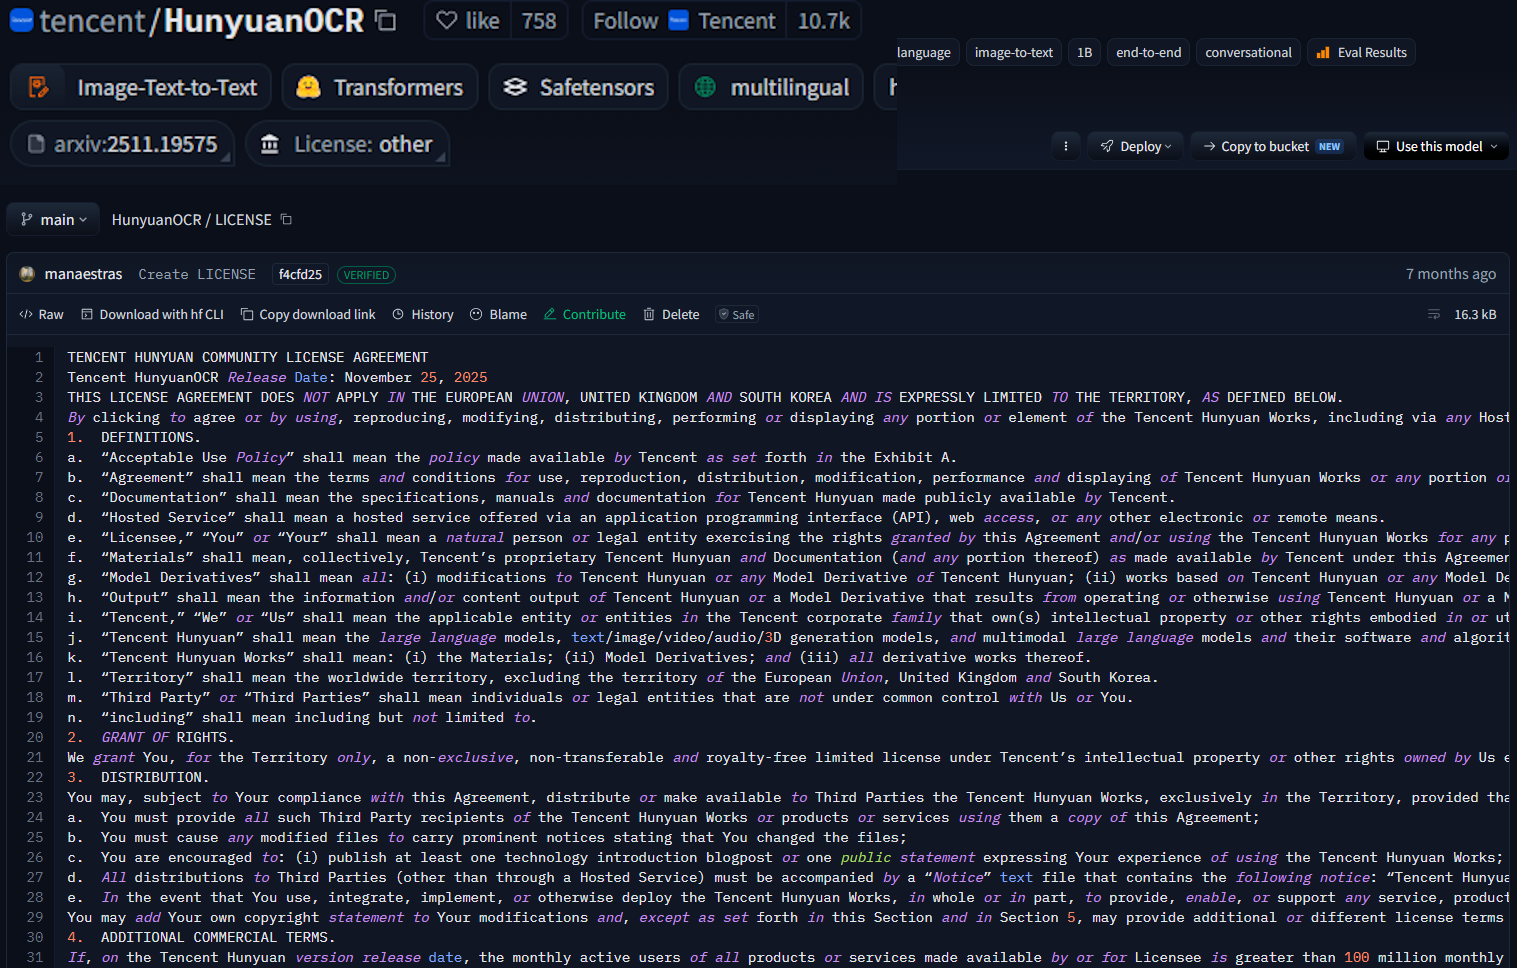Open the main branch selector
The width and height of the screenshot is (1517, 968).
(x=53, y=219)
